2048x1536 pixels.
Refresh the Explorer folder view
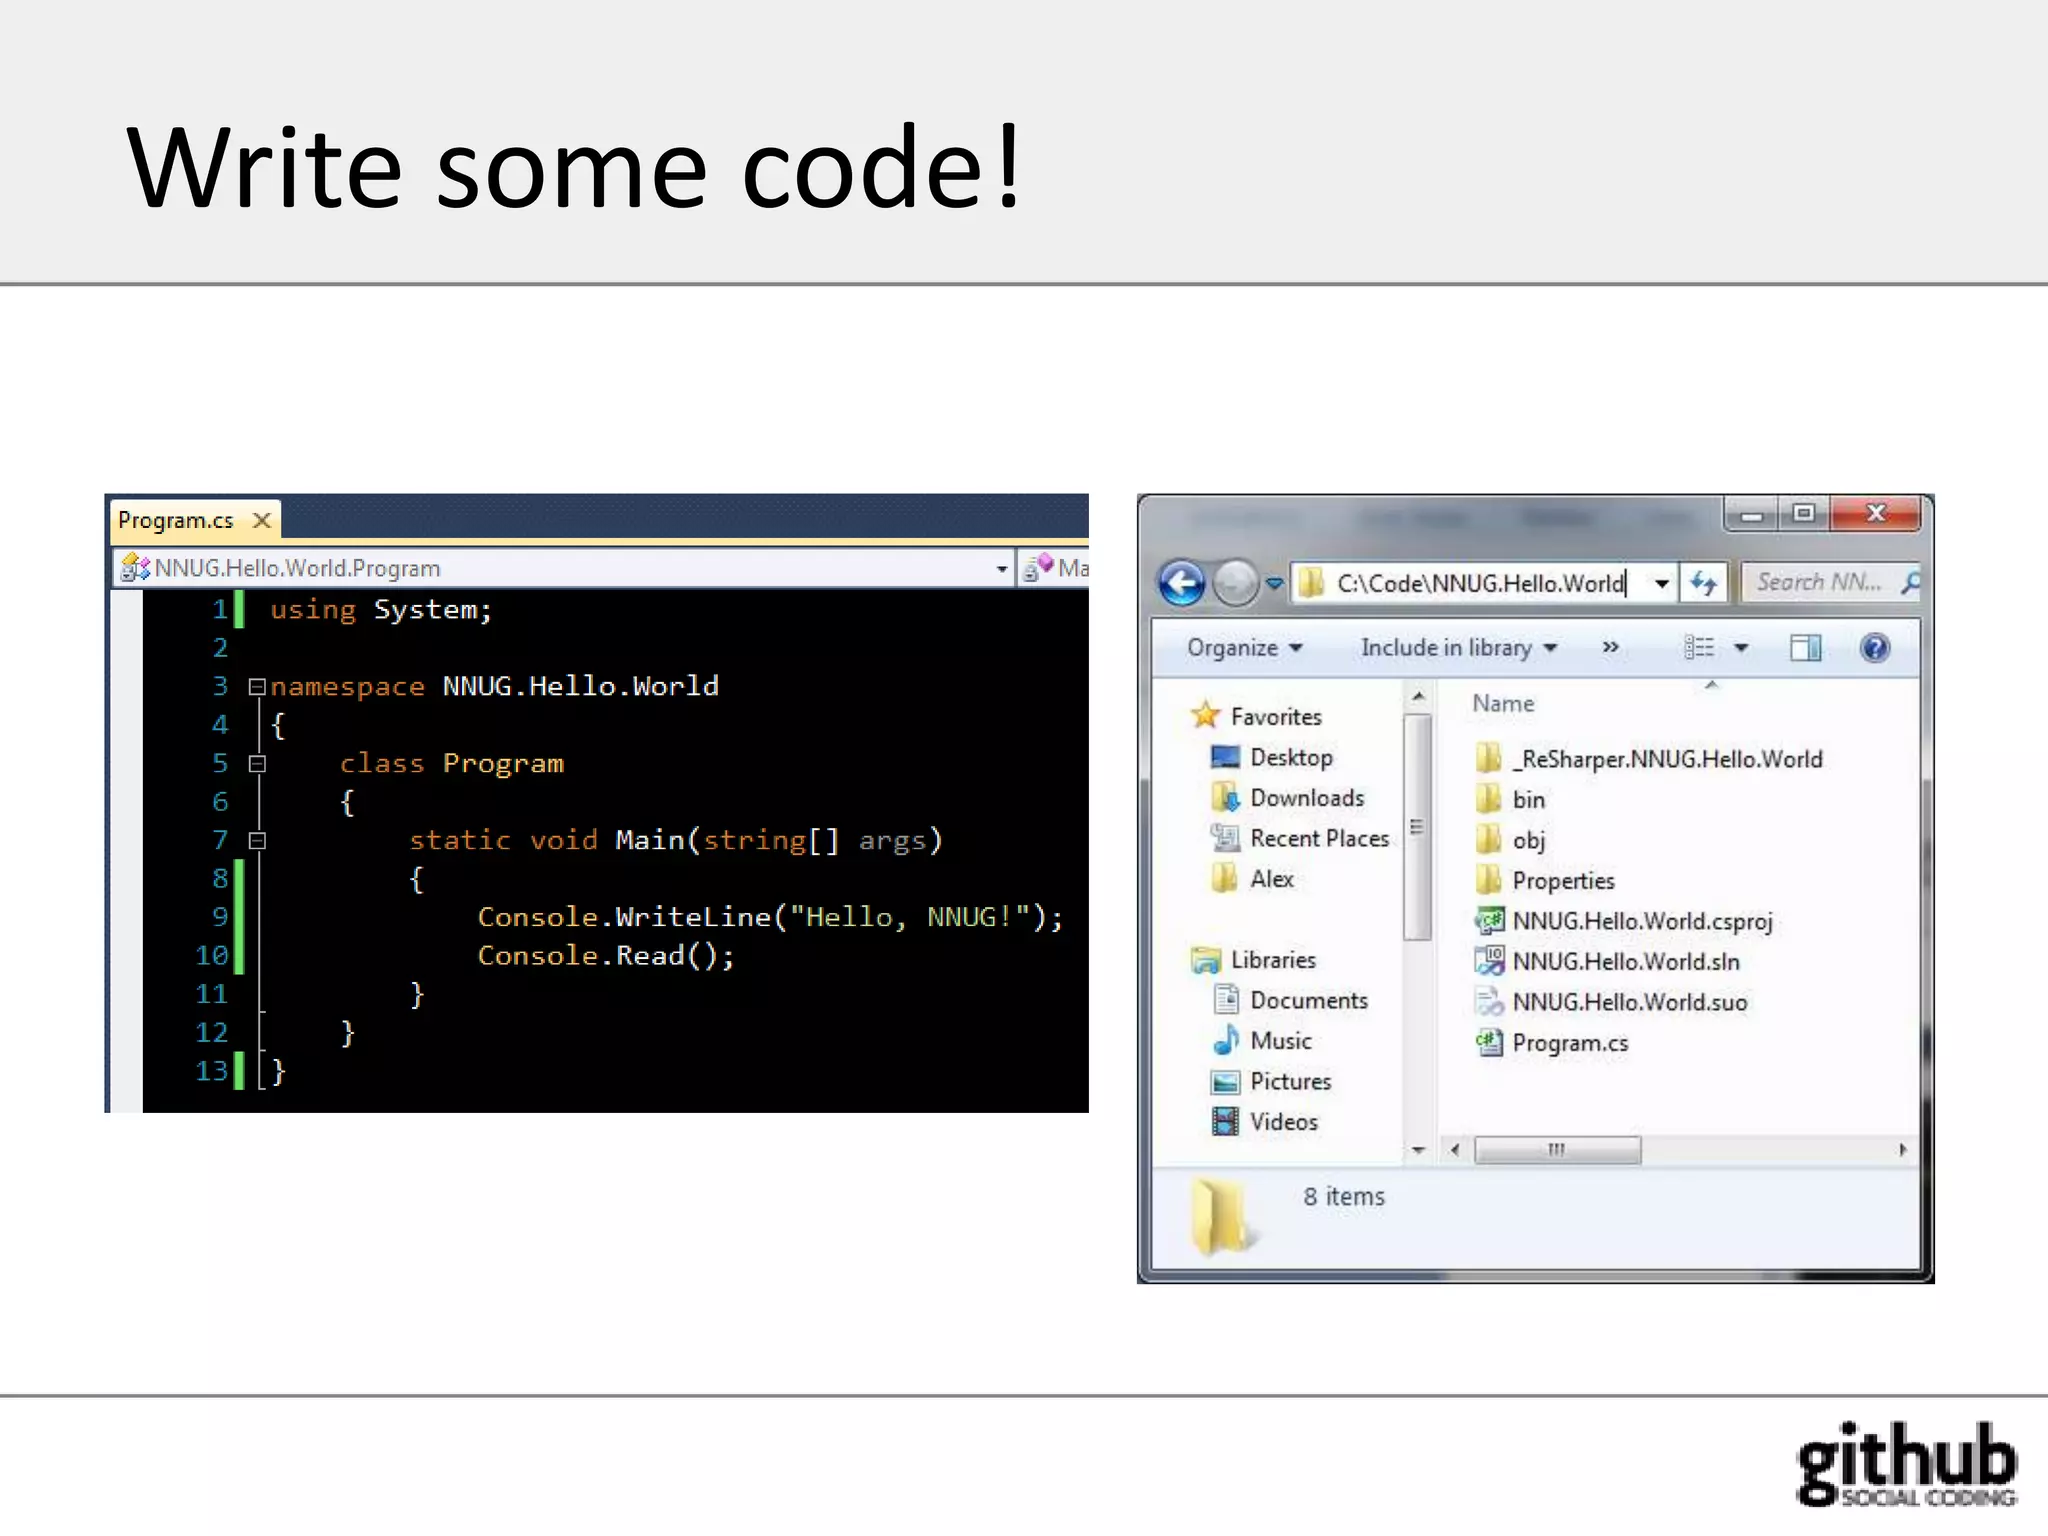1704,583
